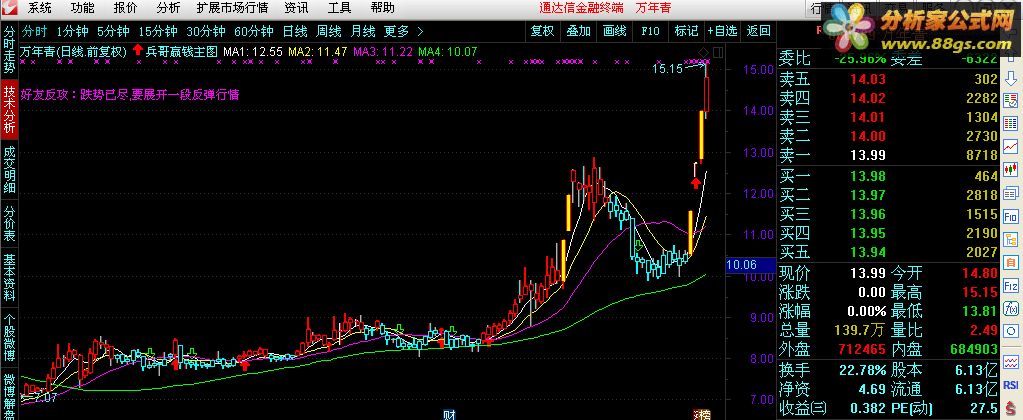
Task: Open the 帮助 menu
Action: [382, 8]
